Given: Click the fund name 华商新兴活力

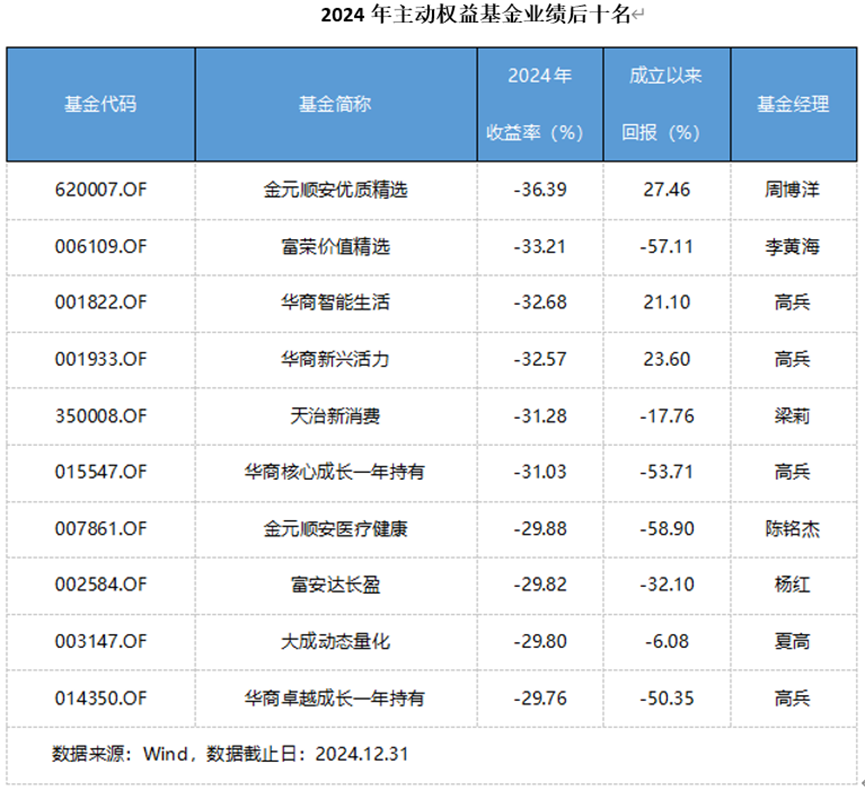Looking at the screenshot, I should (x=335, y=359).
